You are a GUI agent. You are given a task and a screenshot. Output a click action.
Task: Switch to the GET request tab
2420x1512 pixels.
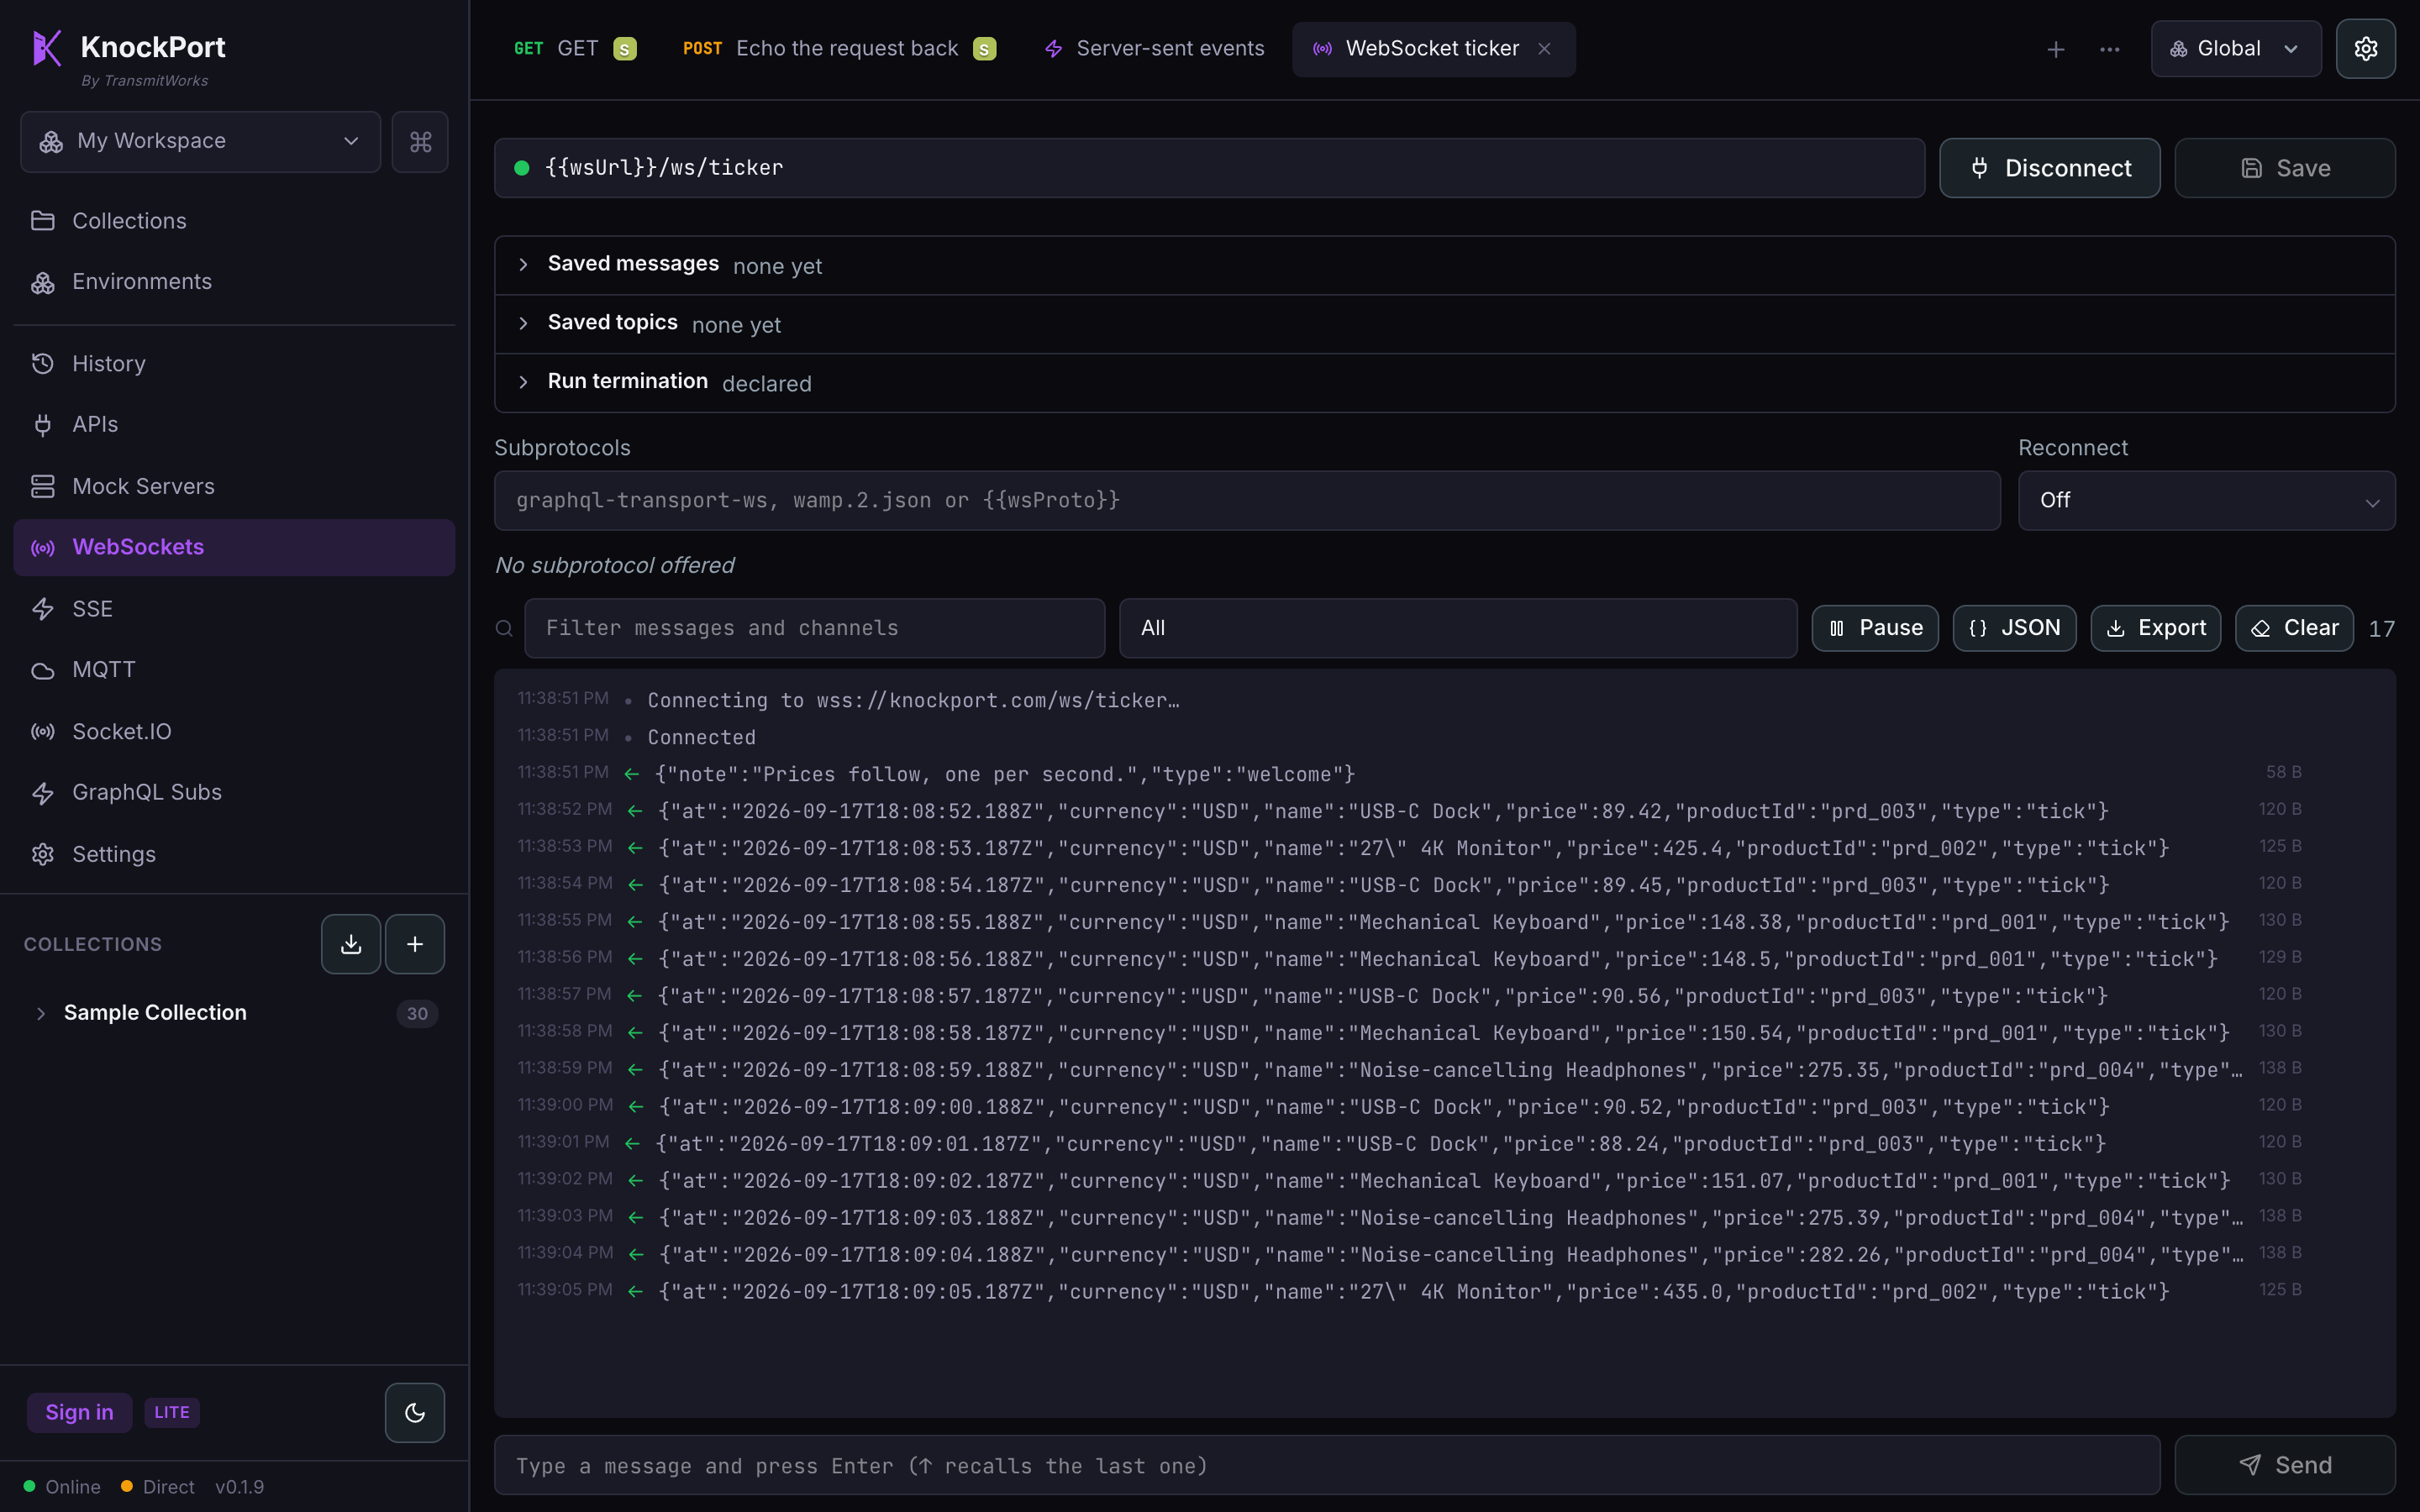tap(574, 49)
